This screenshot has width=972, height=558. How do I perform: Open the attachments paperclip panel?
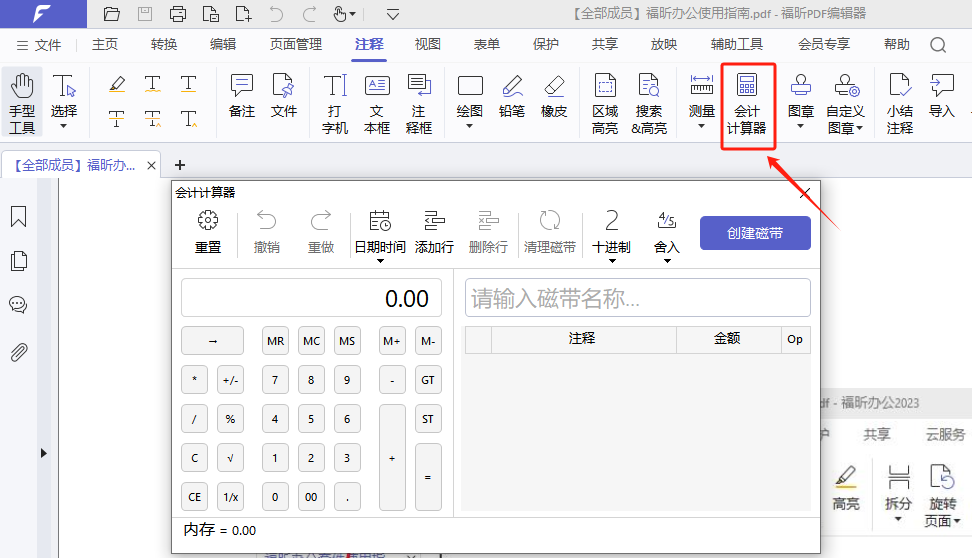tap(18, 352)
